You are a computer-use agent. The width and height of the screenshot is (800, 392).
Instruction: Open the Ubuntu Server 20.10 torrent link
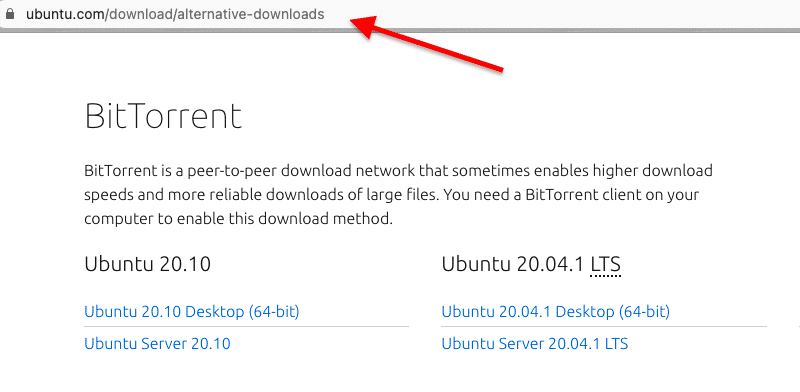[157, 344]
